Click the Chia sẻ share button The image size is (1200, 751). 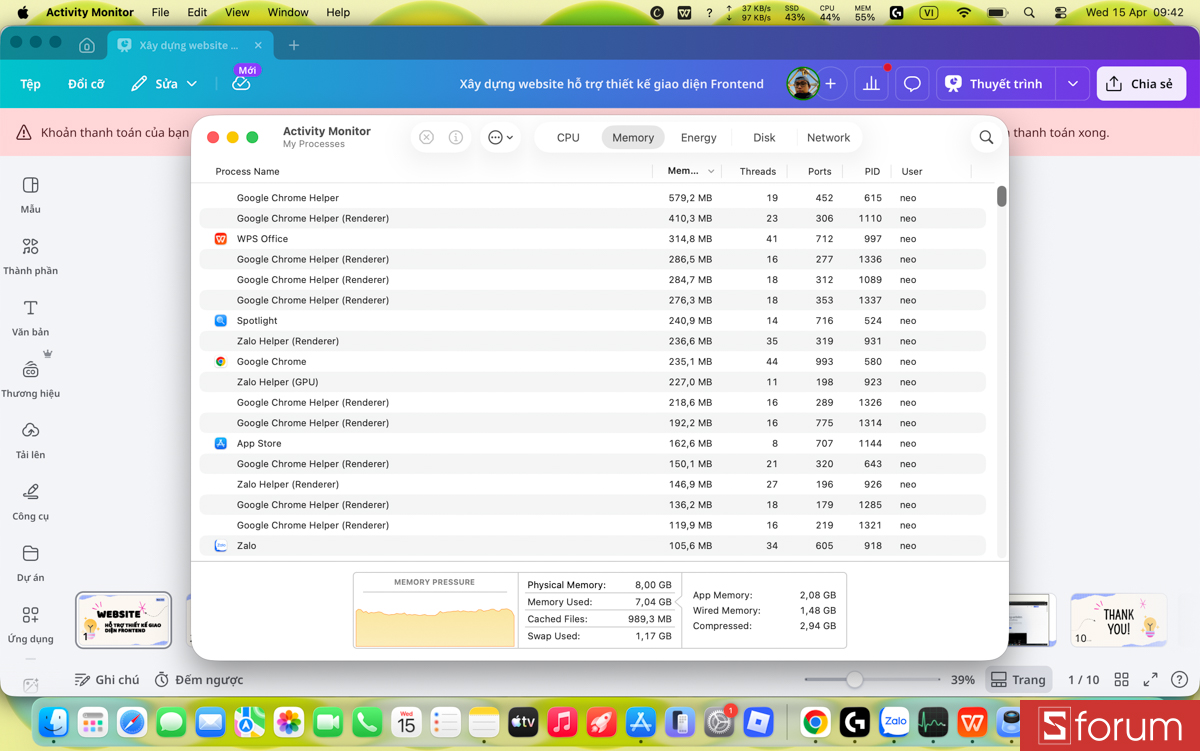pos(1141,84)
